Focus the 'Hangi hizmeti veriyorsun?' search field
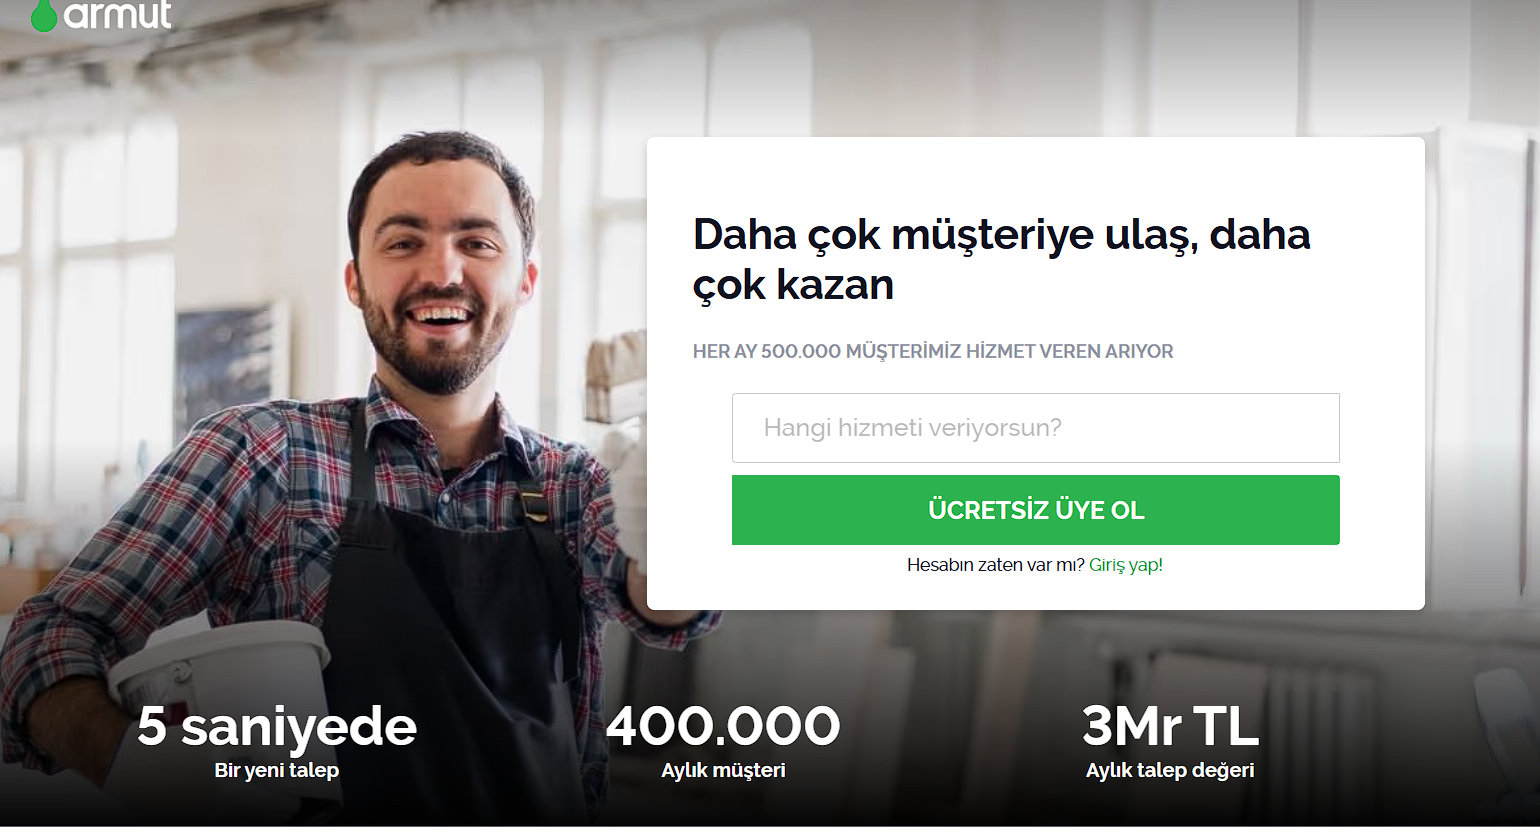 (1035, 428)
